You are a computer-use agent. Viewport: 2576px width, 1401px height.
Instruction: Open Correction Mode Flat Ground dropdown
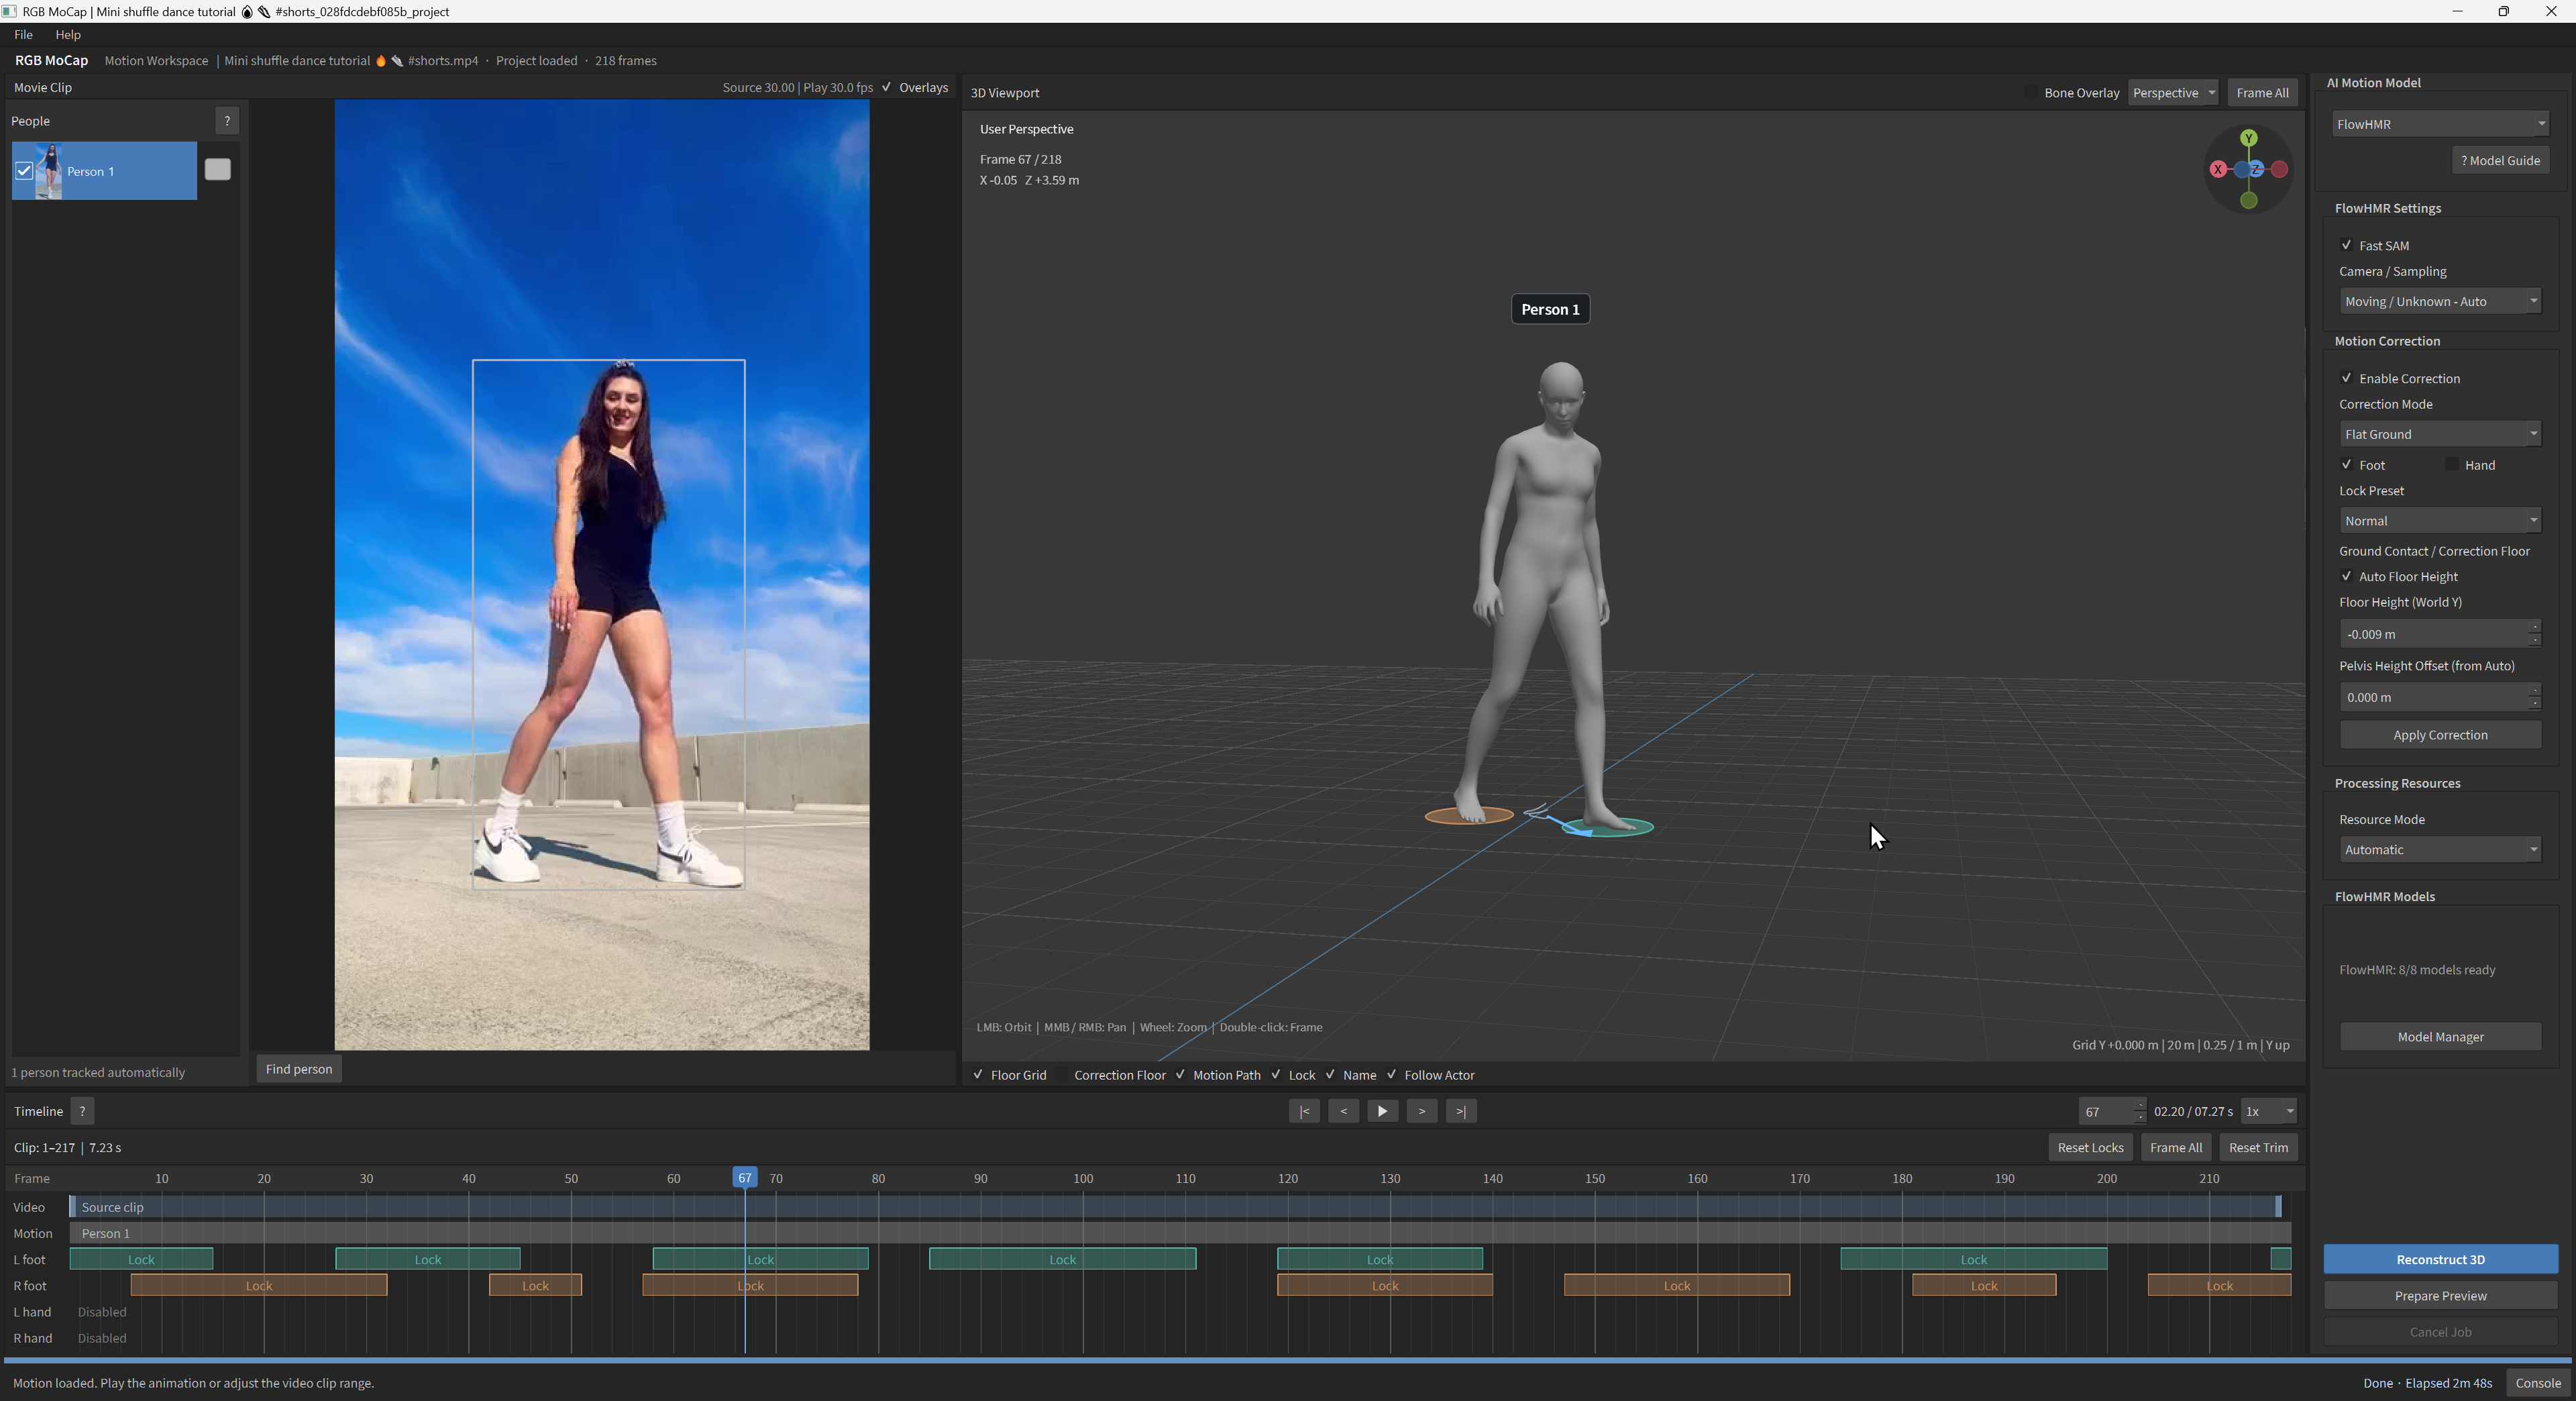click(2440, 434)
